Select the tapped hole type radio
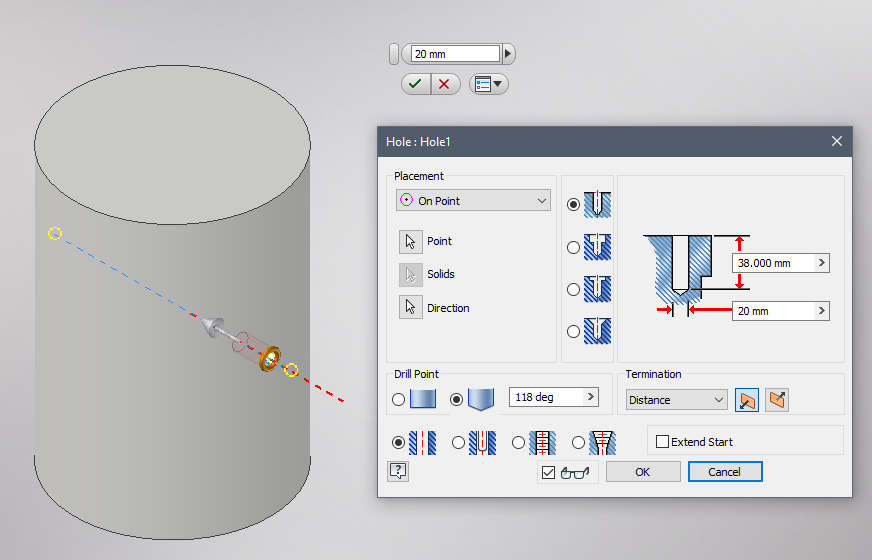The image size is (872, 560). (x=518, y=443)
